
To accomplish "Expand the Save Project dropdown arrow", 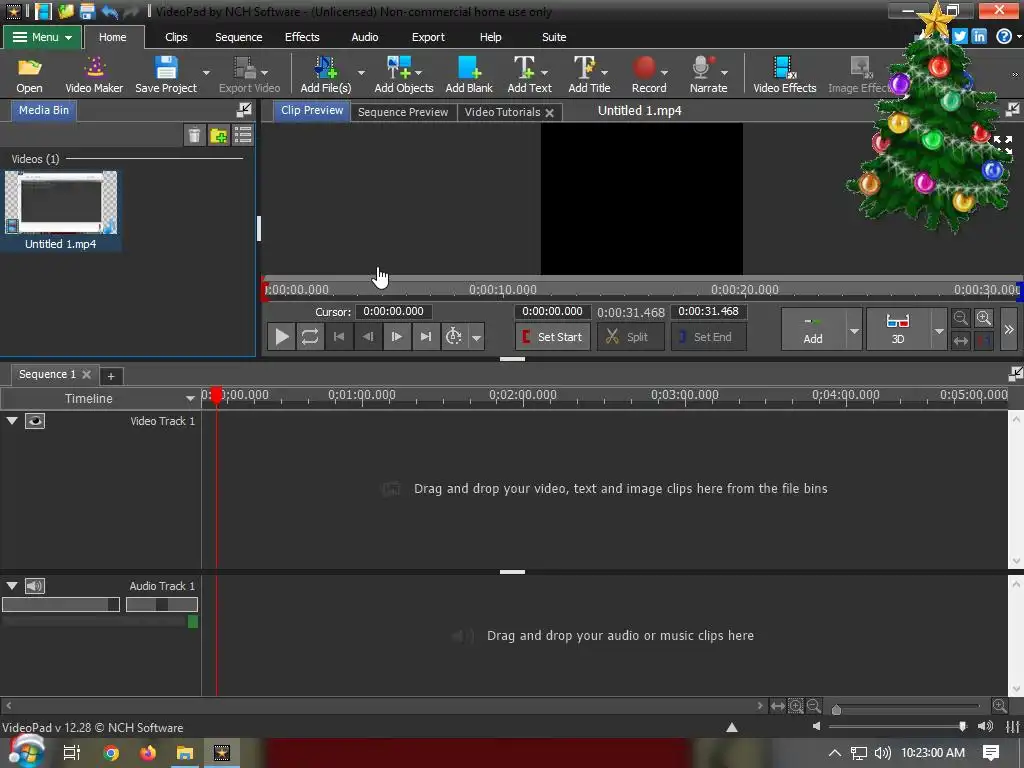I will 206,72.
